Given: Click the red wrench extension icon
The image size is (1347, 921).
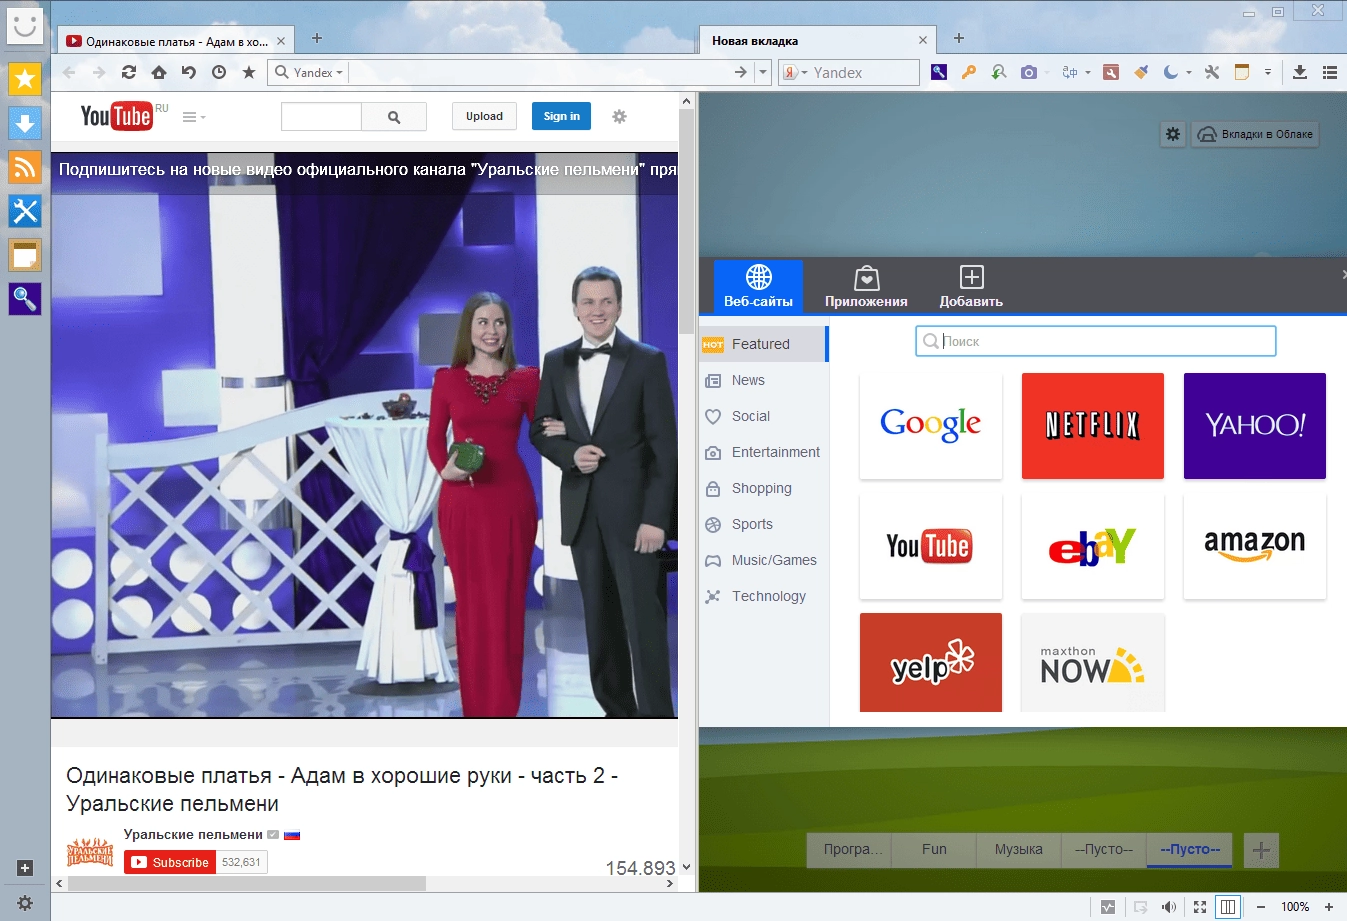Looking at the screenshot, I should (x=1111, y=72).
